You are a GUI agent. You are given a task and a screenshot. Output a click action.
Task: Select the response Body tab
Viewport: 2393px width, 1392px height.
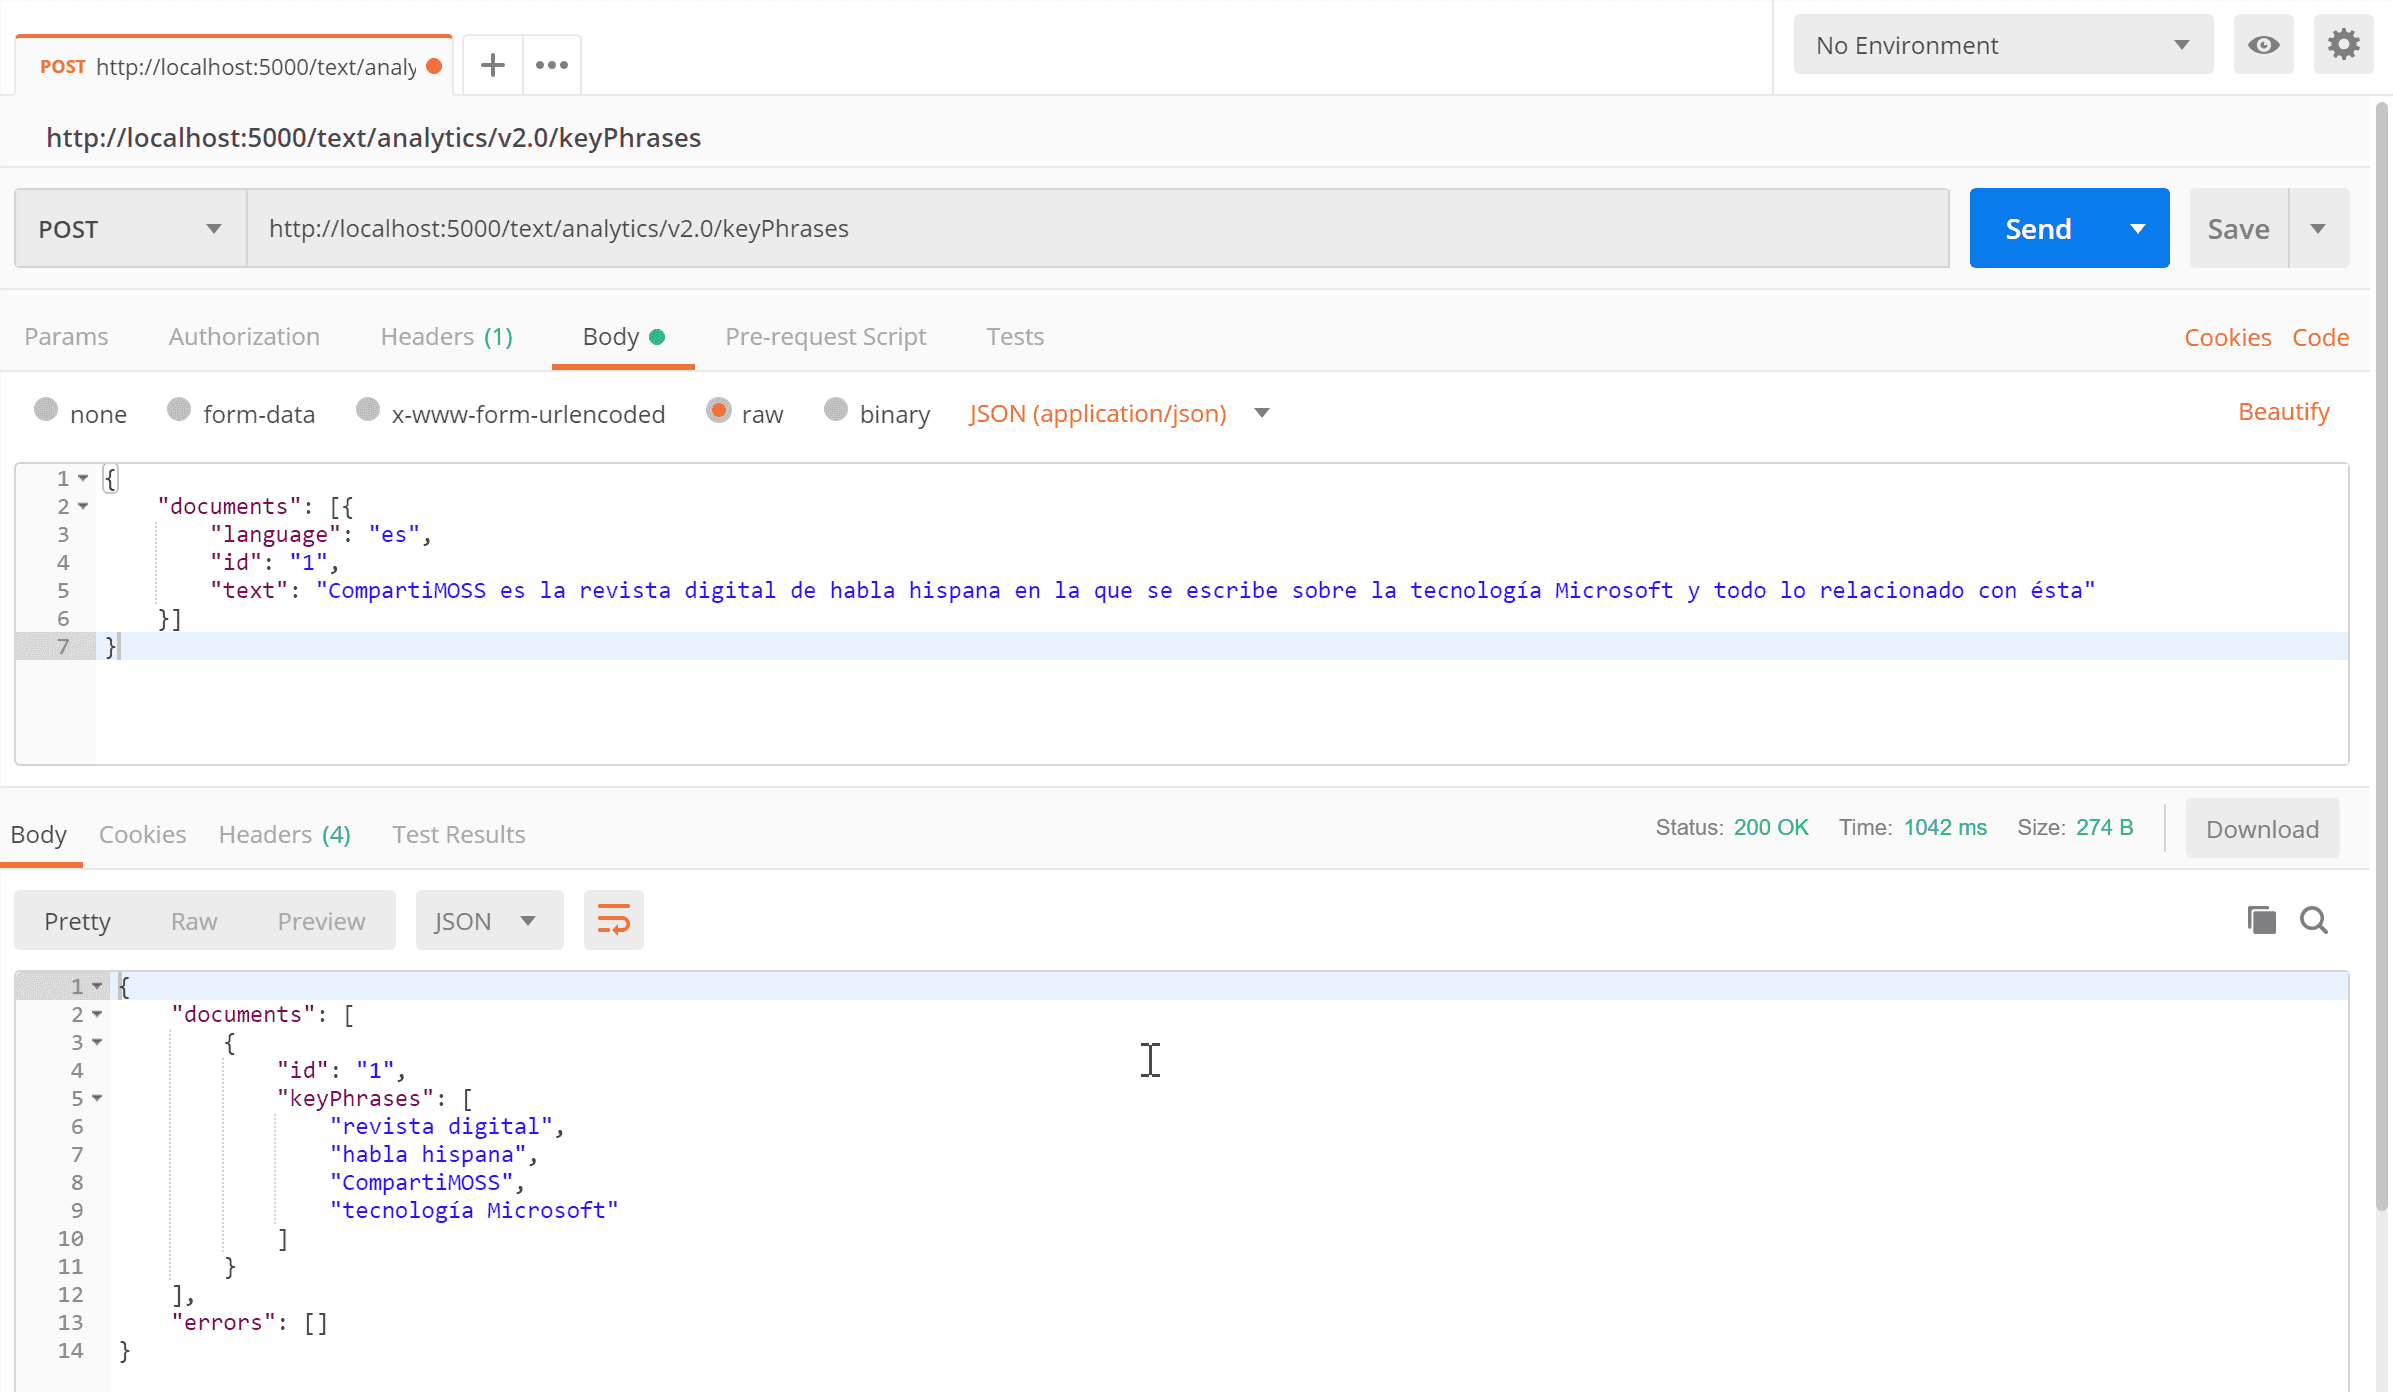[x=39, y=834]
